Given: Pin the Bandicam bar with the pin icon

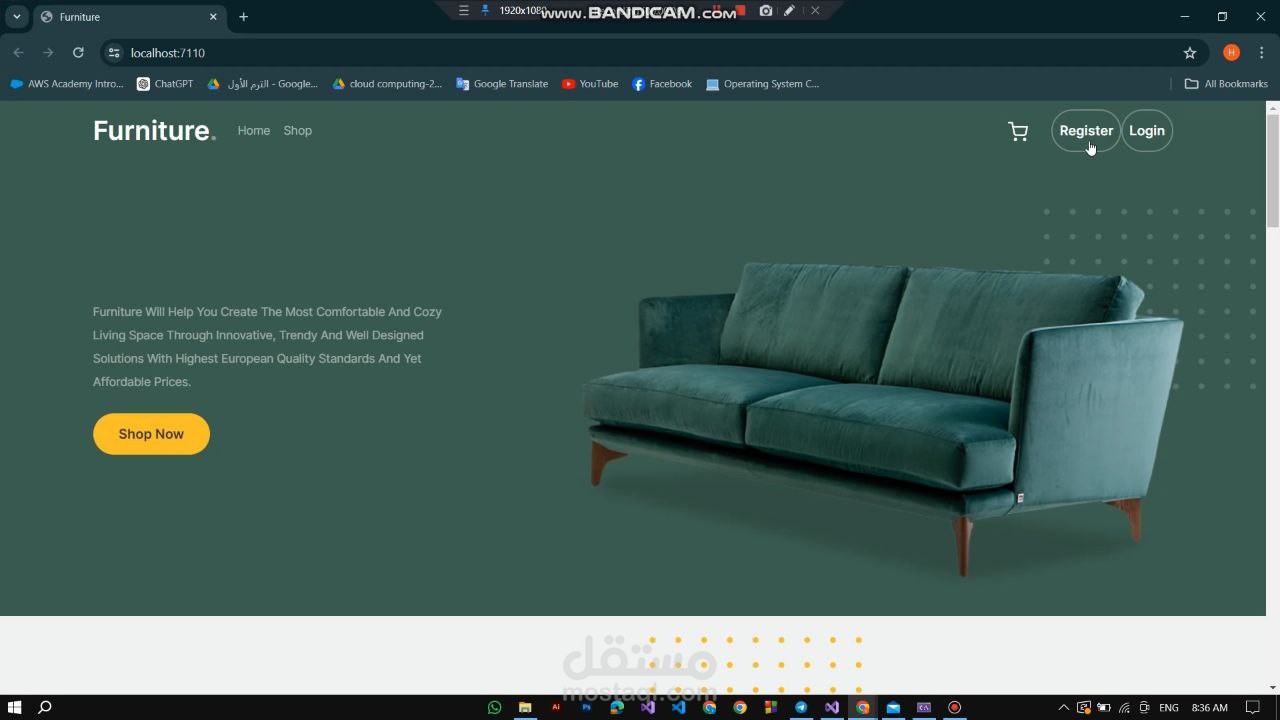Looking at the screenshot, I should (x=486, y=10).
